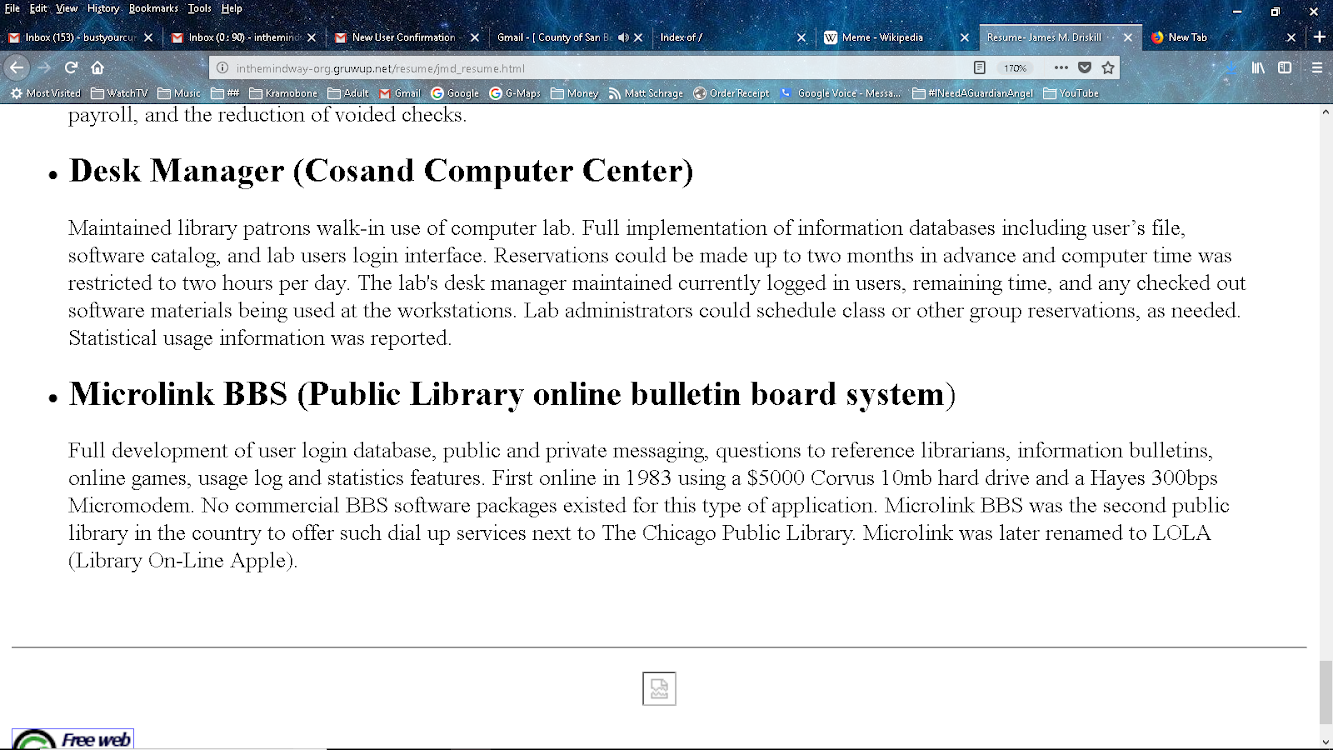The height and width of the screenshot is (750, 1333).
Task: Open the View menu
Action: (67, 8)
